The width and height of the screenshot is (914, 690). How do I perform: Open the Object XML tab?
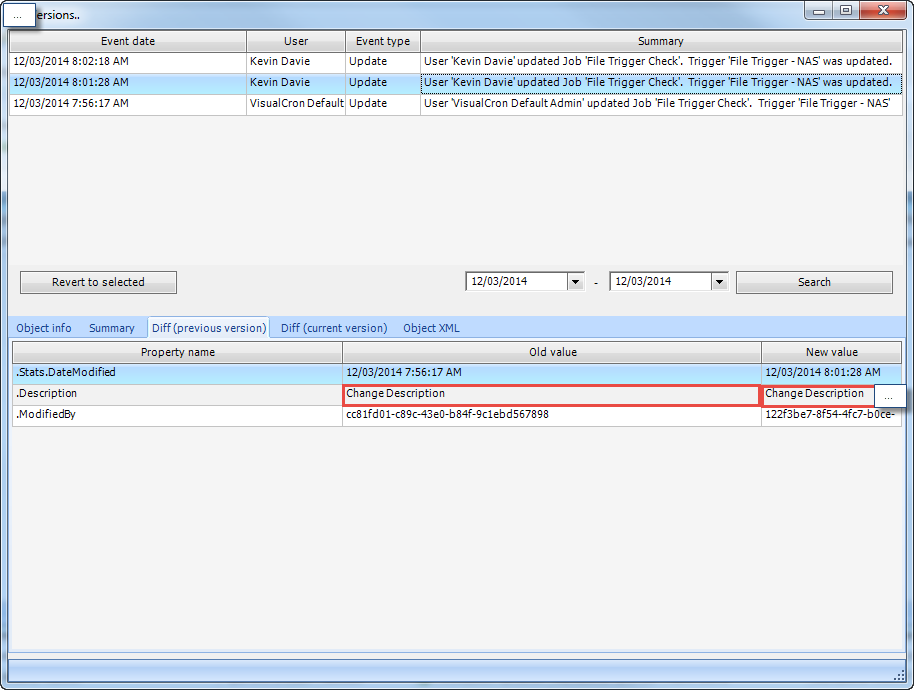click(x=431, y=328)
